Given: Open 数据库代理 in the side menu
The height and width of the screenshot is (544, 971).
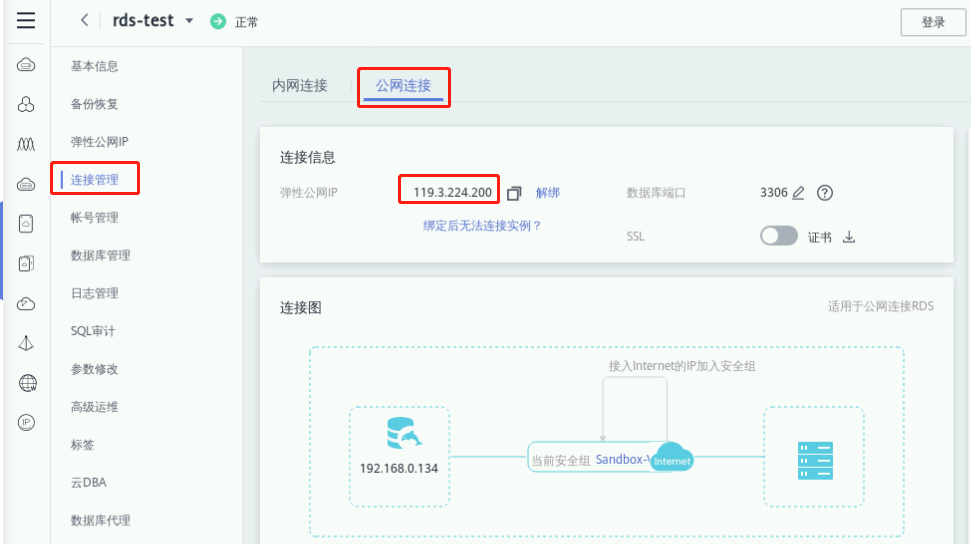Looking at the screenshot, I should point(100,520).
